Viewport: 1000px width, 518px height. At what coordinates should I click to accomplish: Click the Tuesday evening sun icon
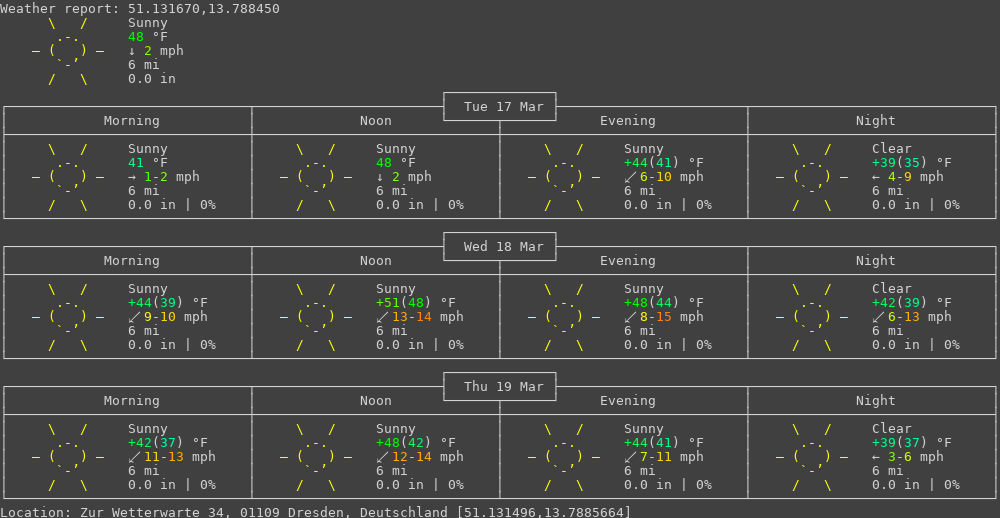(x=564, y=177)
